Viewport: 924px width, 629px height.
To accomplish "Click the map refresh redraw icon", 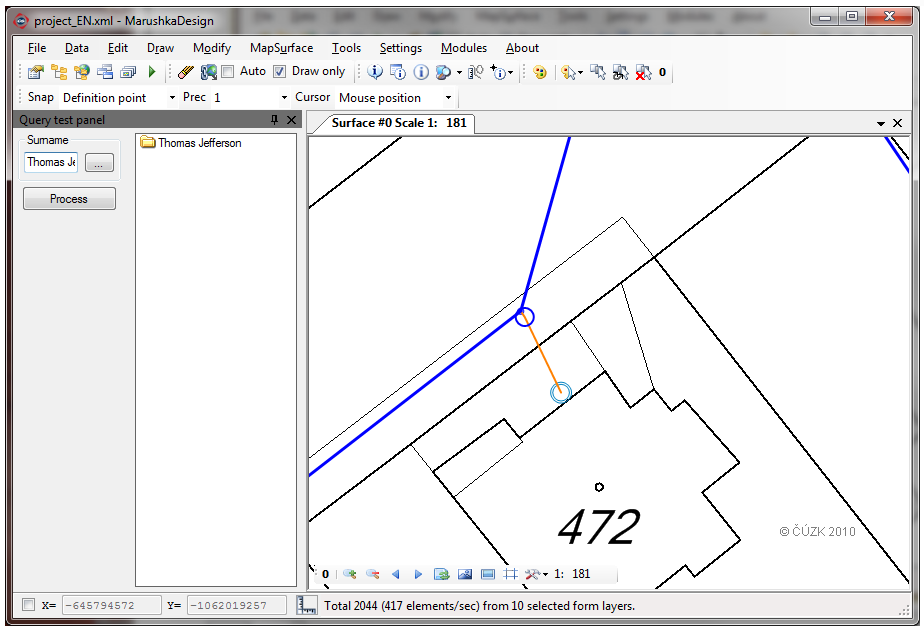I will 209,72.
